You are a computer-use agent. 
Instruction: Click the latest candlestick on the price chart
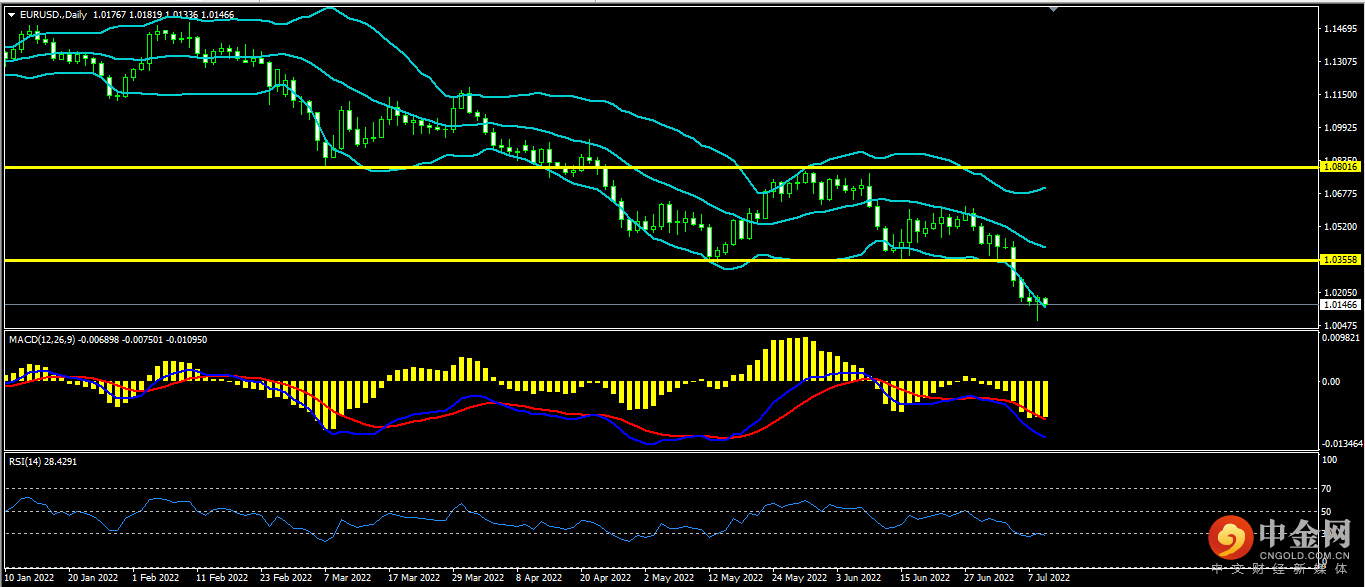[x=1046, y=301]
